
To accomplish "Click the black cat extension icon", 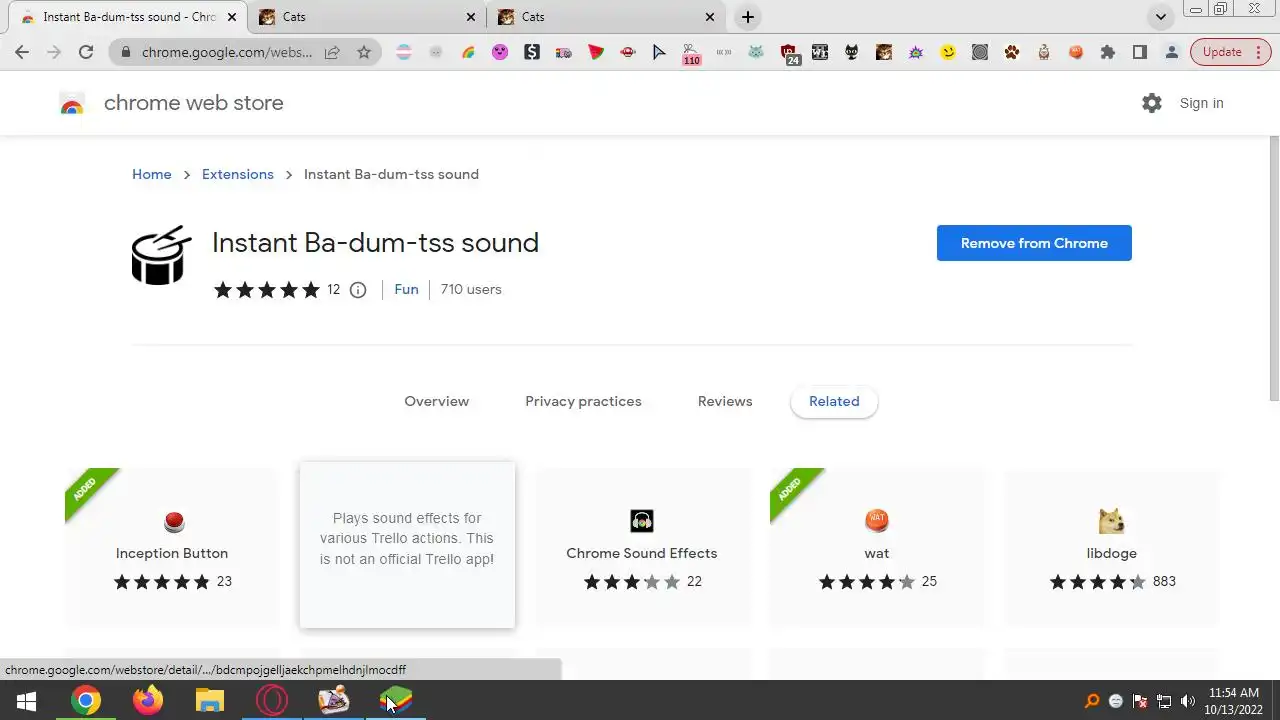I will click(x=852, y=52).
